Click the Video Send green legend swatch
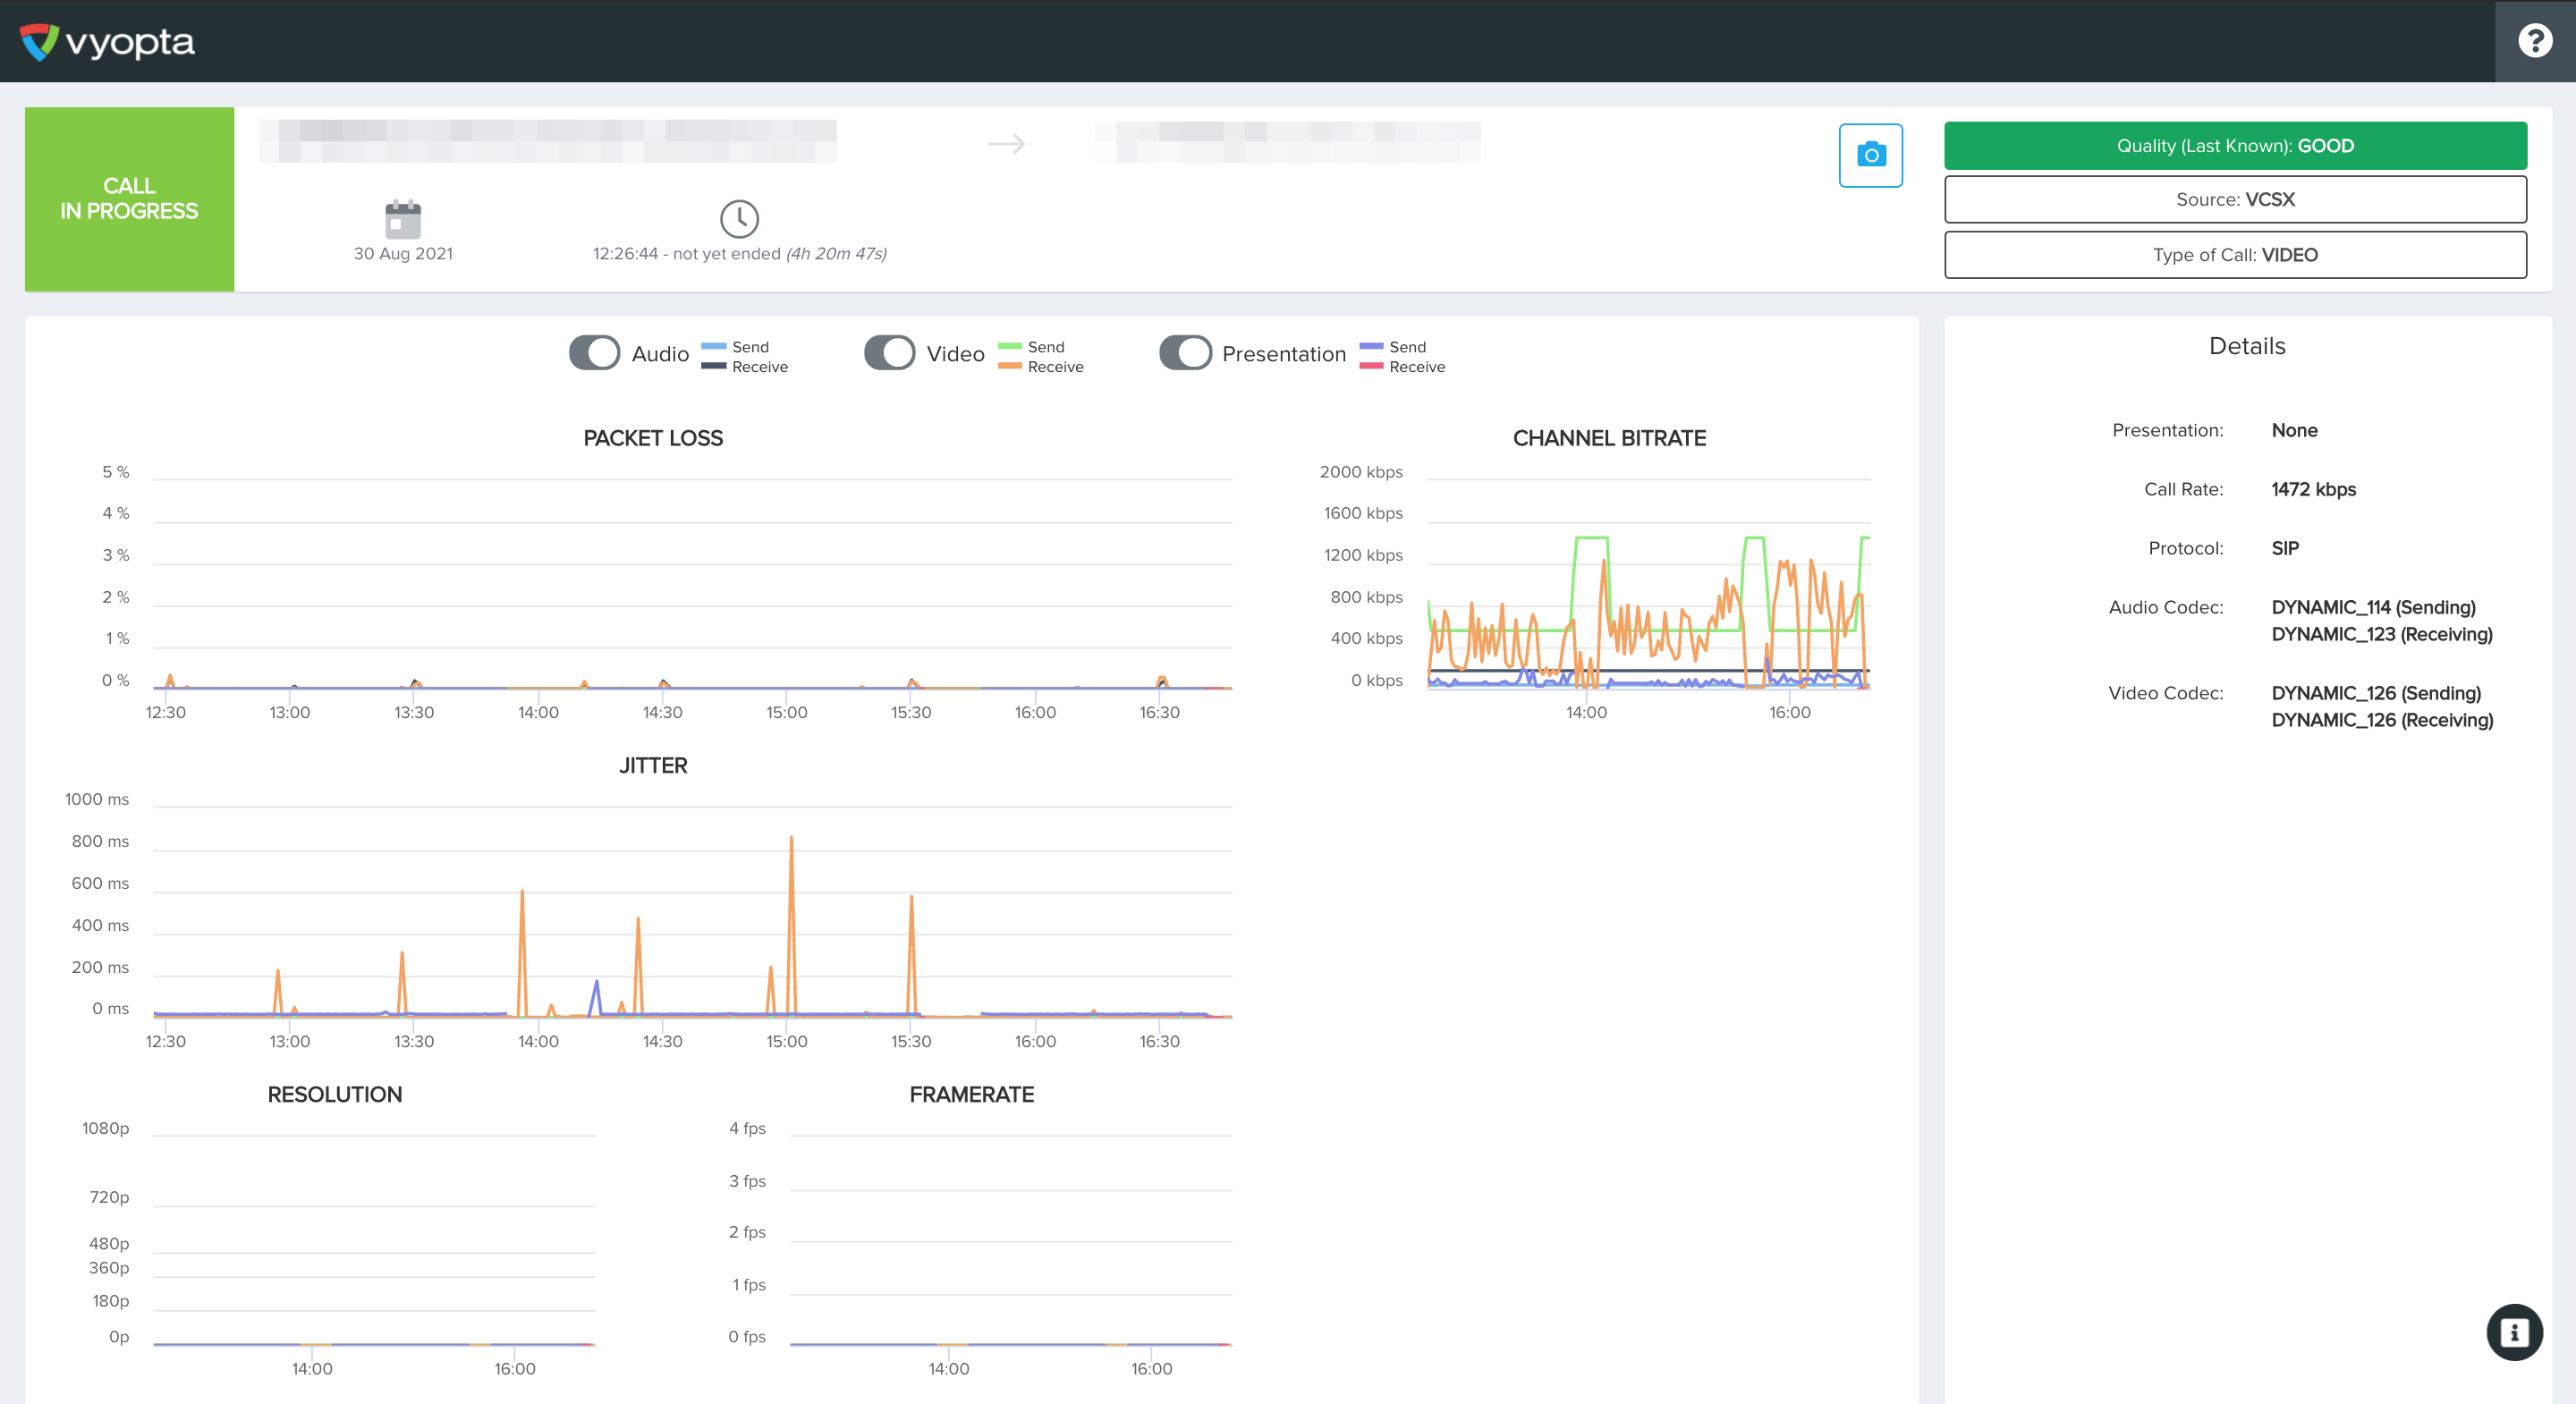 coord(1009,346)
